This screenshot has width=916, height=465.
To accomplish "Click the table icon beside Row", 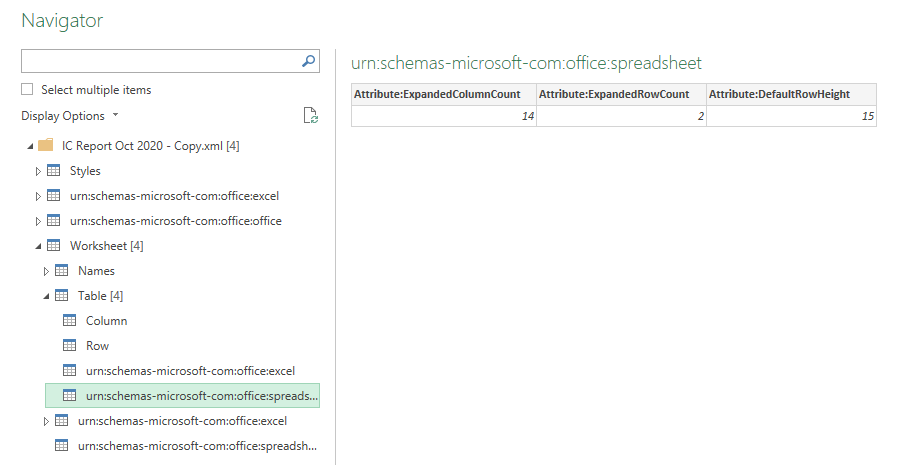I will [x=70, y=346].
